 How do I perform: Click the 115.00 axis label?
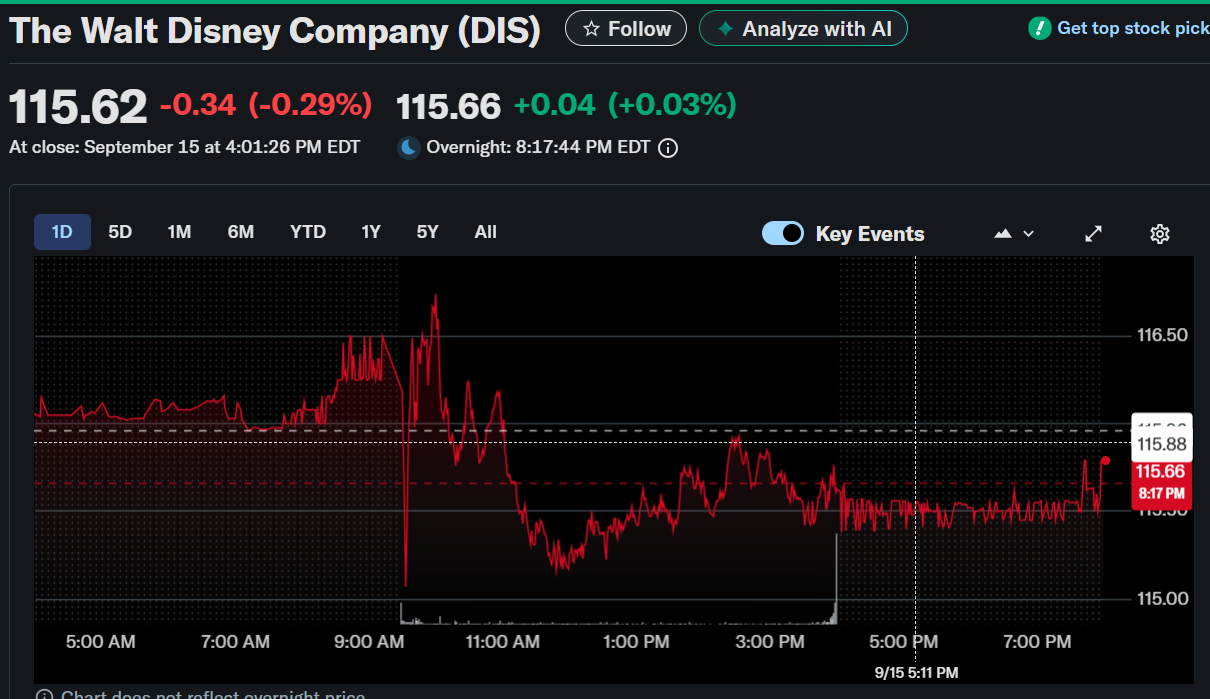tap(1163, 599)
